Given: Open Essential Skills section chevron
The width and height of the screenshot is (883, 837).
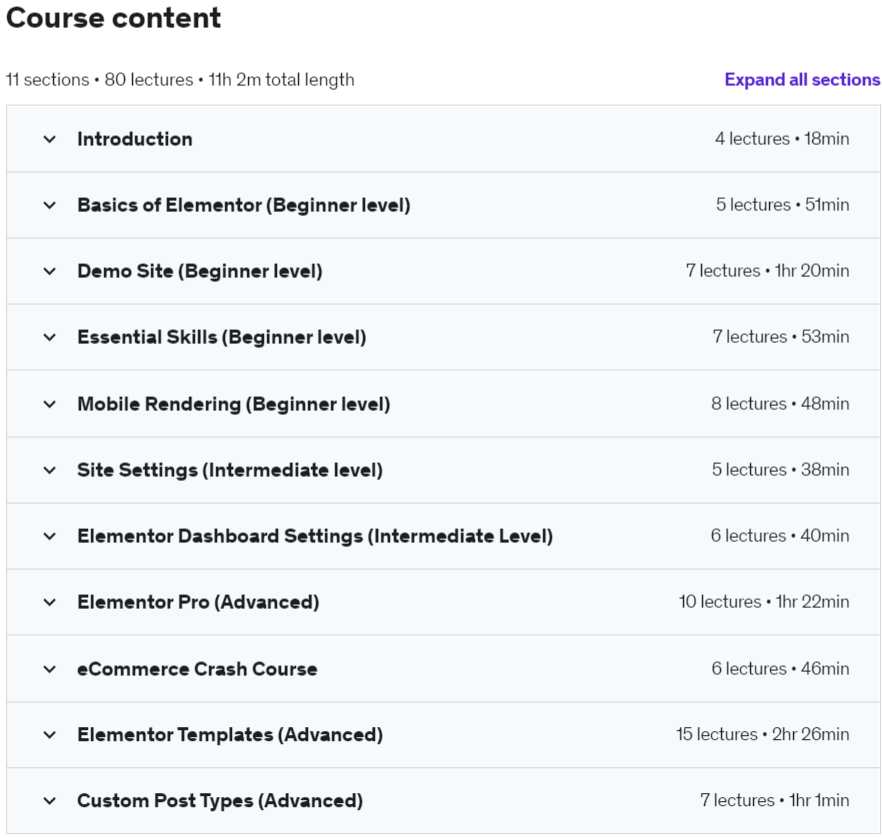Looking at the screenshot, I should click(50, 337).
